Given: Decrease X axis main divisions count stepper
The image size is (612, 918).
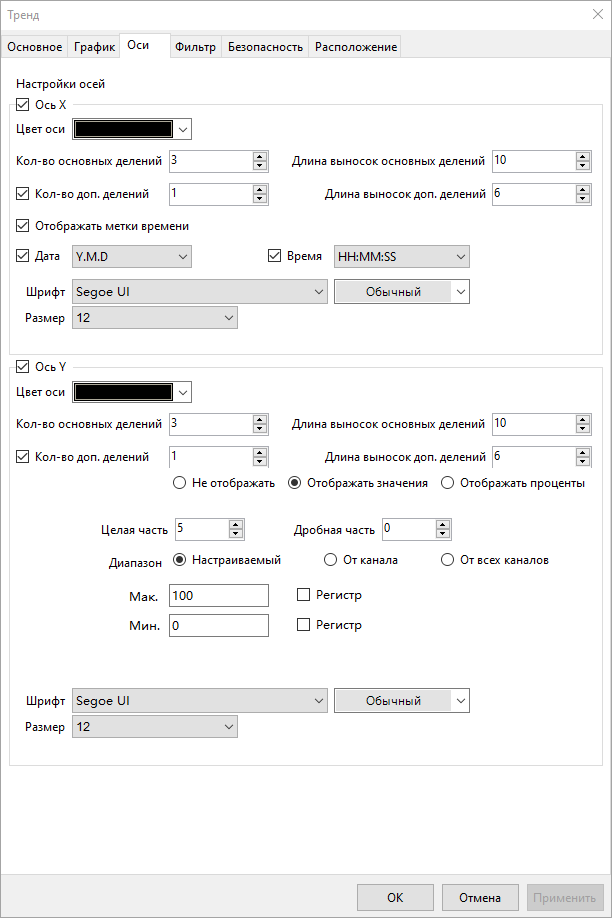Looking at the screenshot, I should point(260,166).
